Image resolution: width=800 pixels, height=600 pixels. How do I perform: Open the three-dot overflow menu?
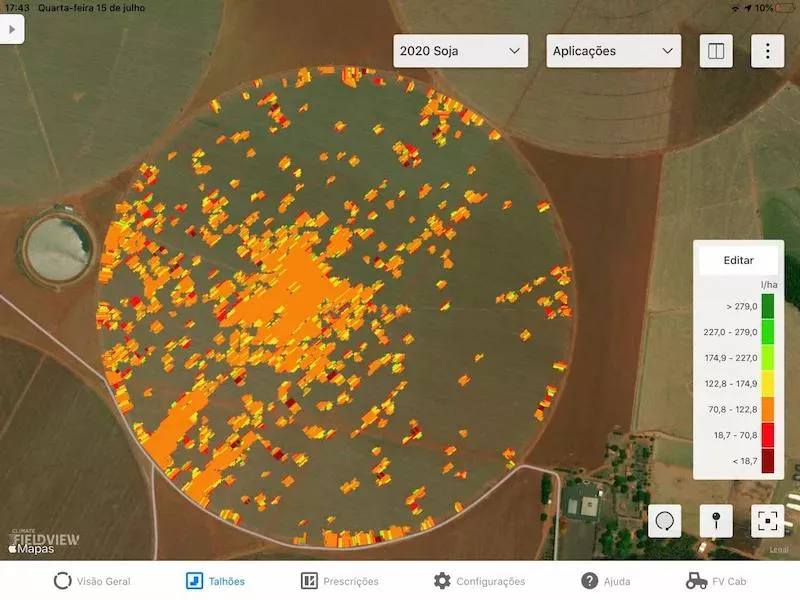pos(765,51)
